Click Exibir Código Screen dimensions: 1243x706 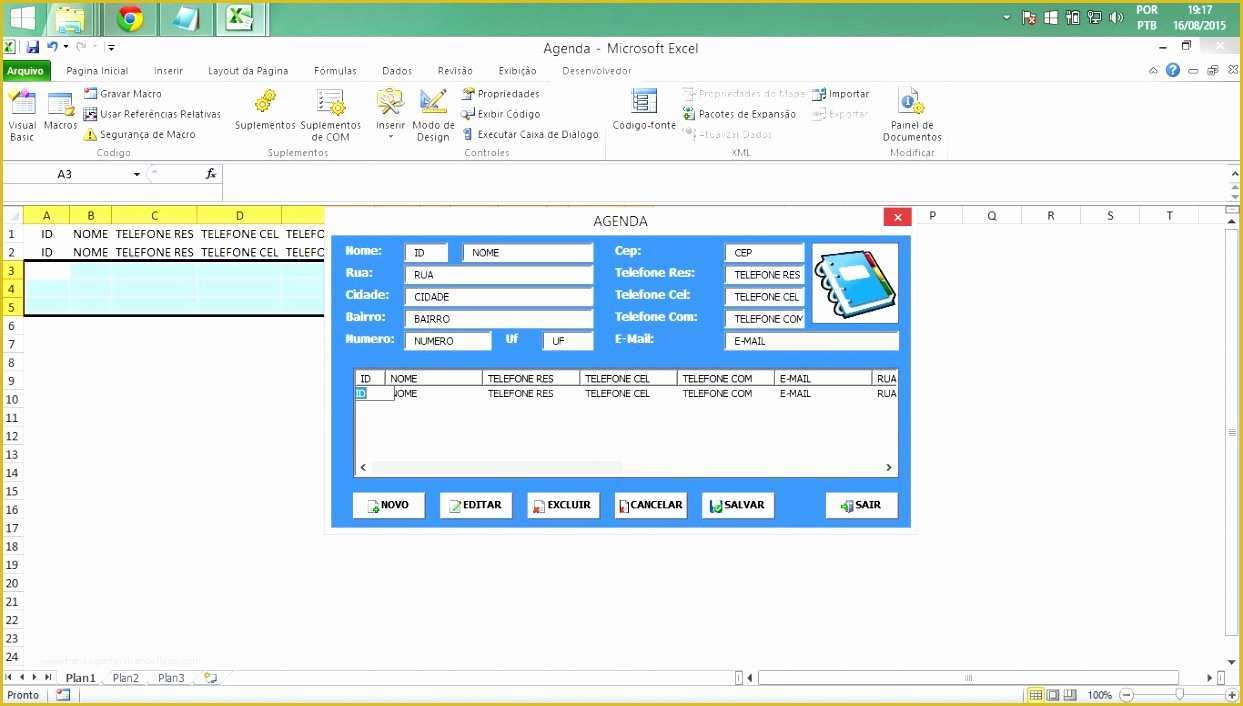click(501, 114)
